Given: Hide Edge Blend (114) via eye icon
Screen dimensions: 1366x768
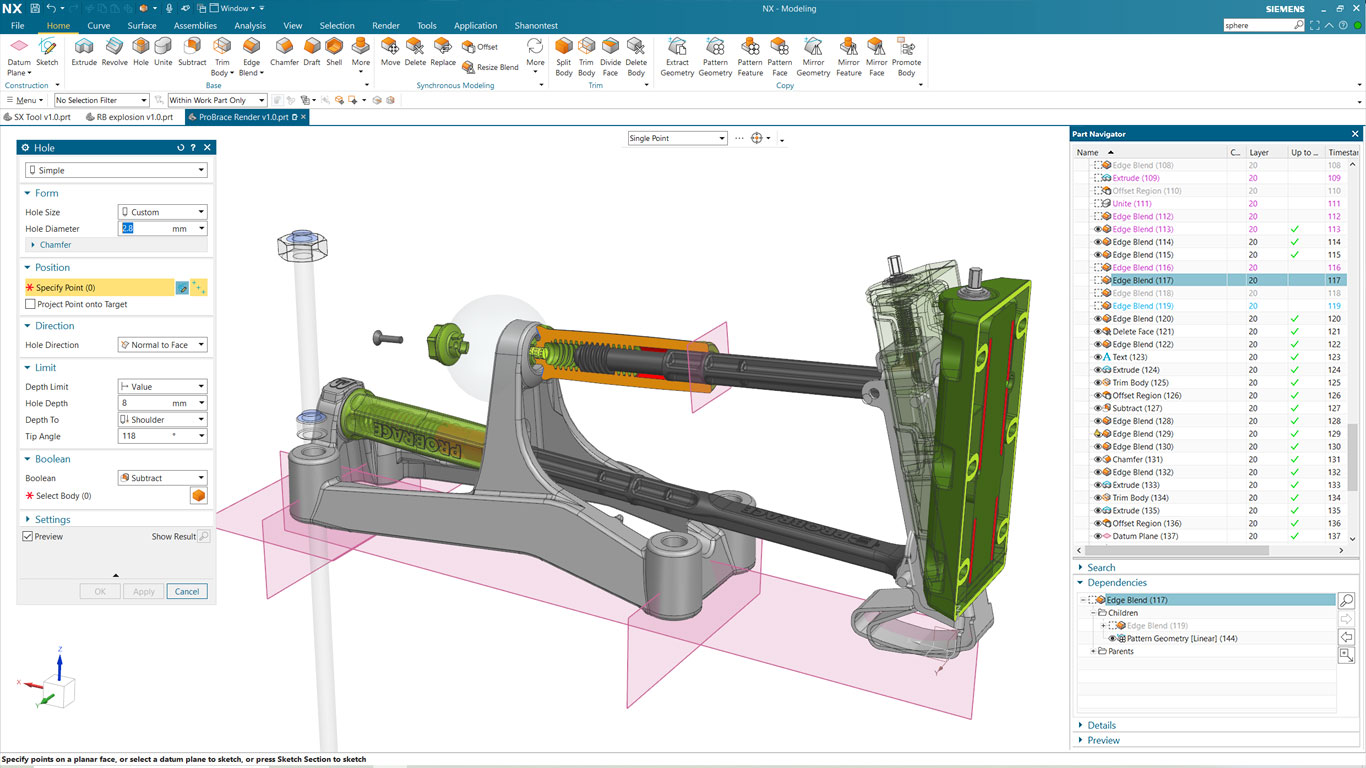Looking at the screenshot, I should [1097, 242].
